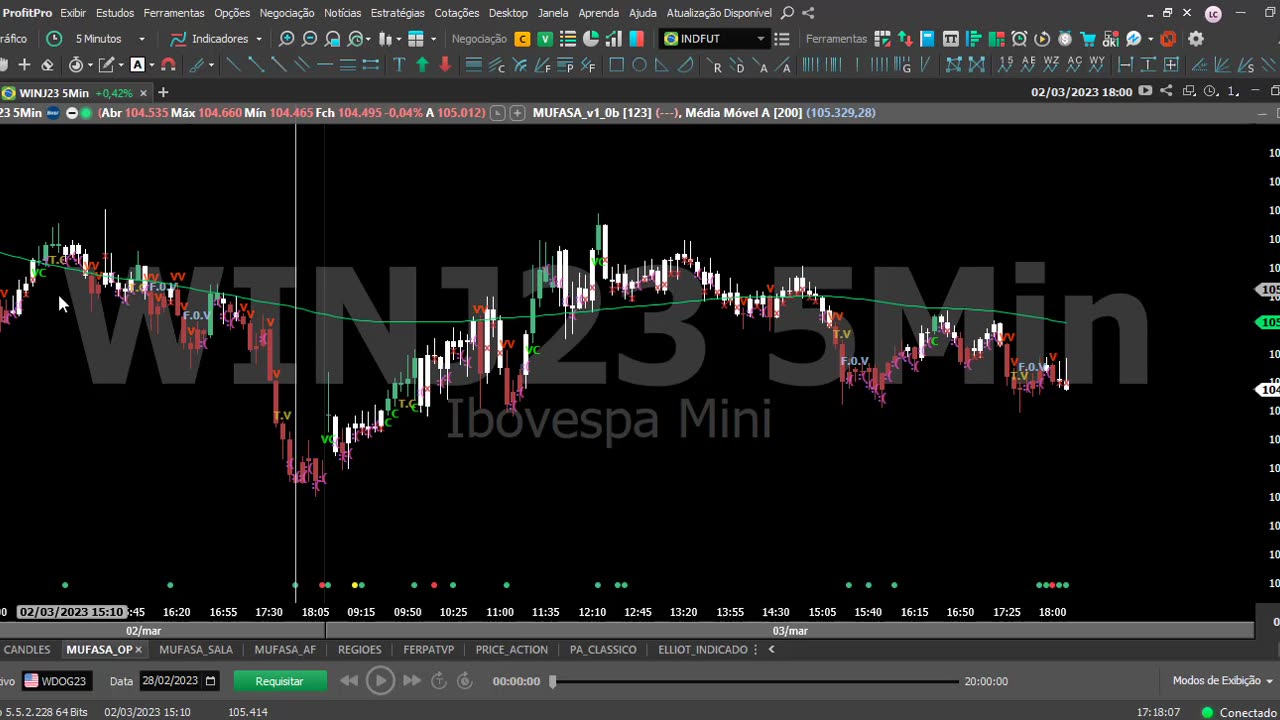Select the rectangle drawing tool
The width and height of the screenshot is (1280, 720).
(616, 65)
